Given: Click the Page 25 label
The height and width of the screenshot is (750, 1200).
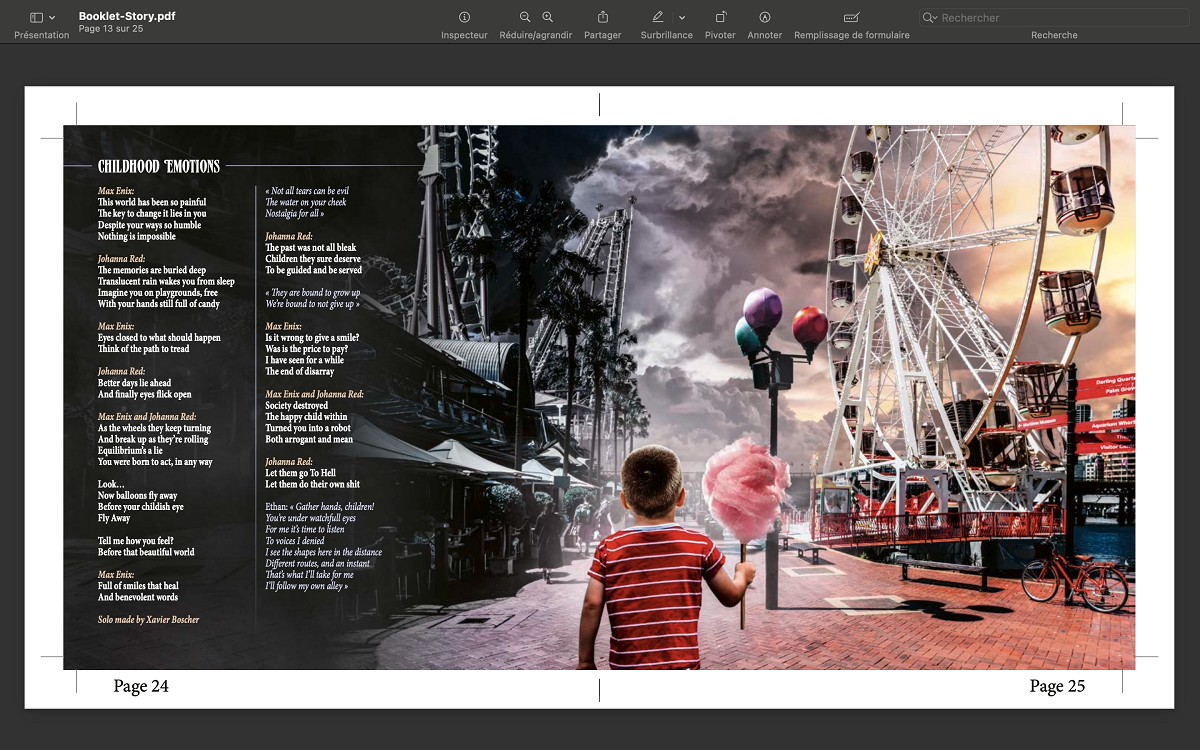Looking at the screenshot, I should pos(1057,686).
